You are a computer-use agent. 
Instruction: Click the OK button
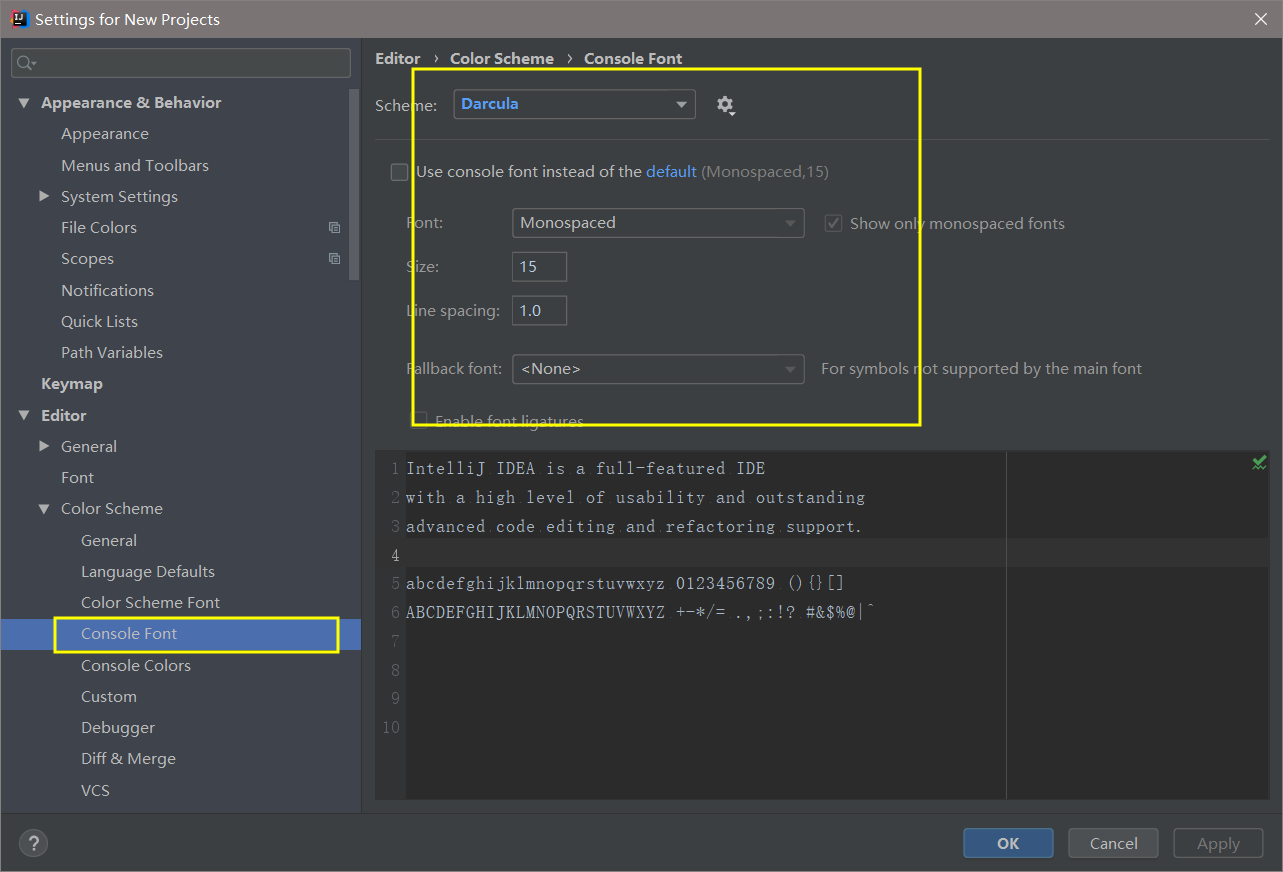point(1008,843)
